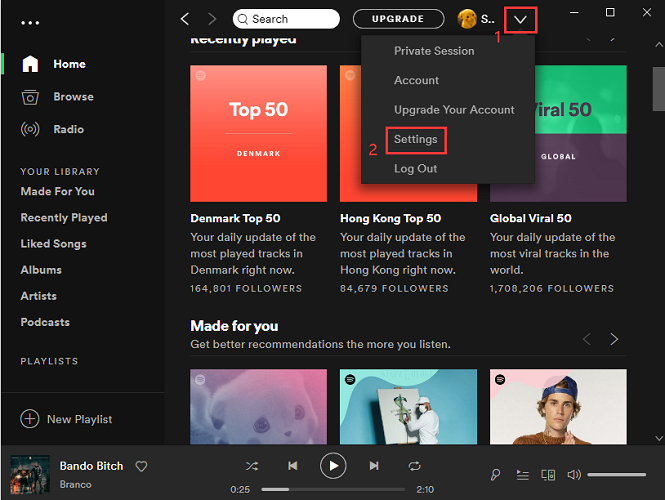The height and width of the screenshot is (500, 665).
Task: Open the play queue
Action: coord(522,475)
